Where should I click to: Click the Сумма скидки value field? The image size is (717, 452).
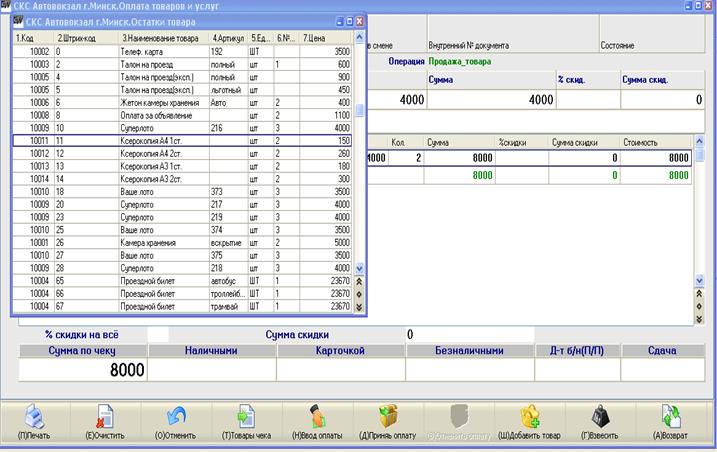[x=469, y=334]
